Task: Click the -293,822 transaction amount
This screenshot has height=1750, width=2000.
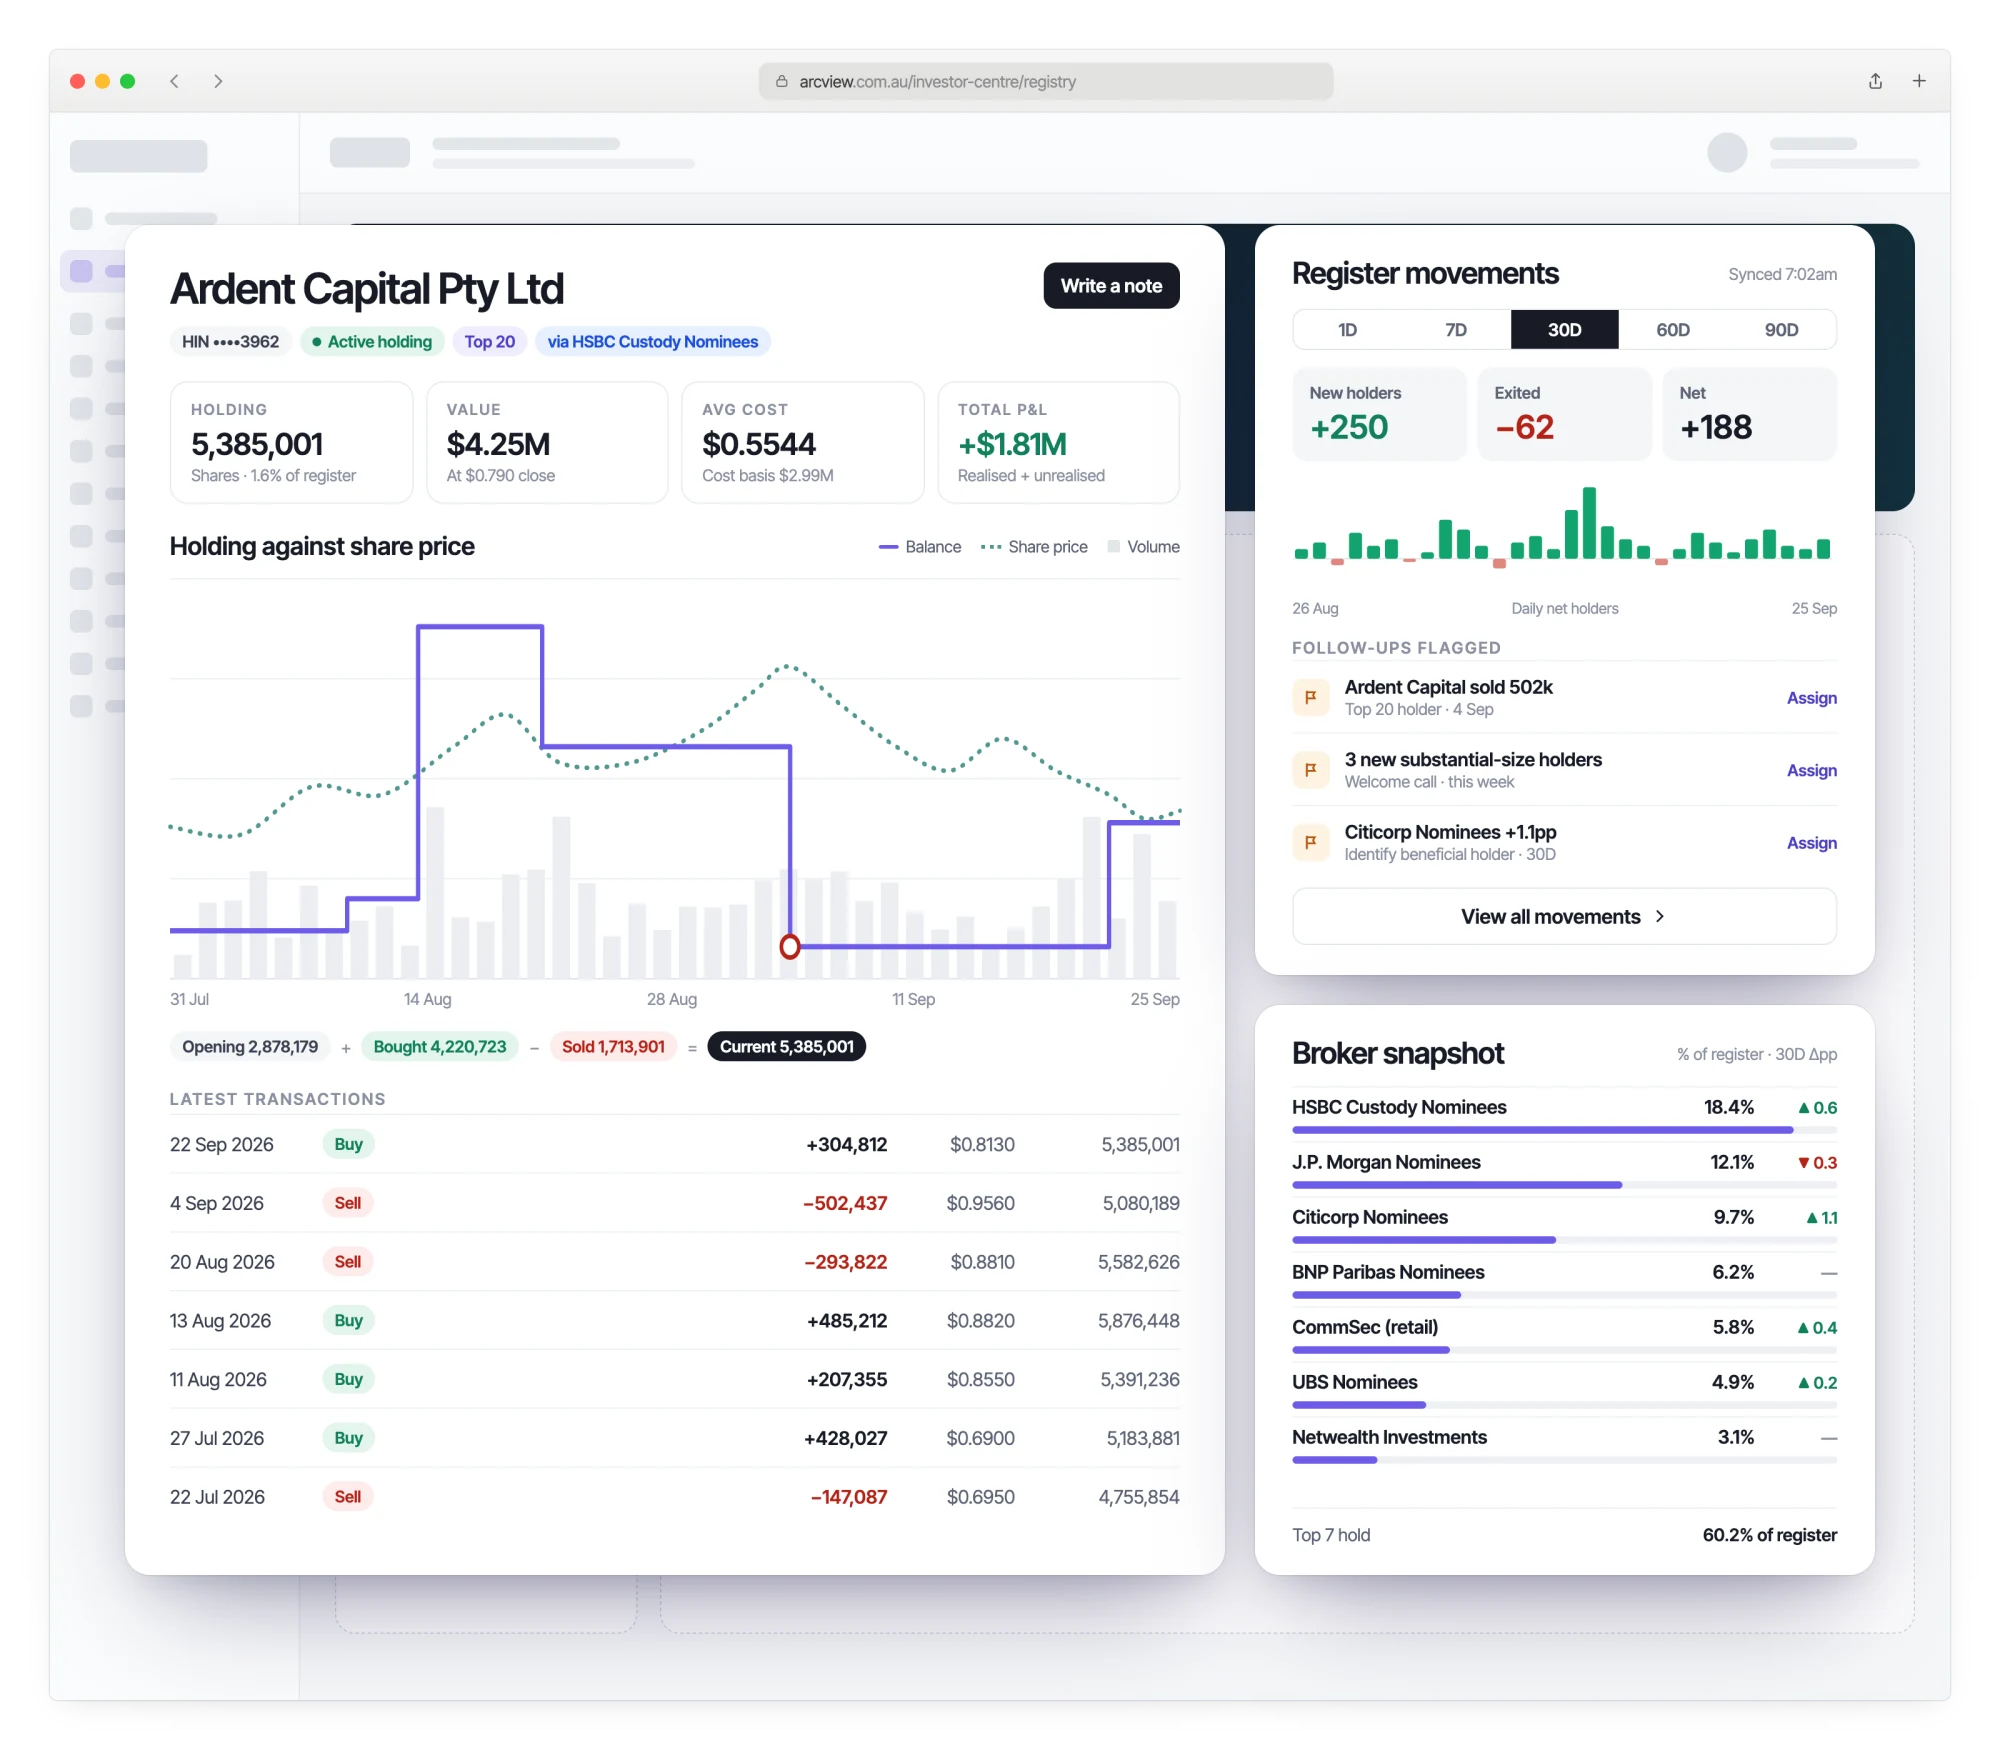Action: [845, 1262]
